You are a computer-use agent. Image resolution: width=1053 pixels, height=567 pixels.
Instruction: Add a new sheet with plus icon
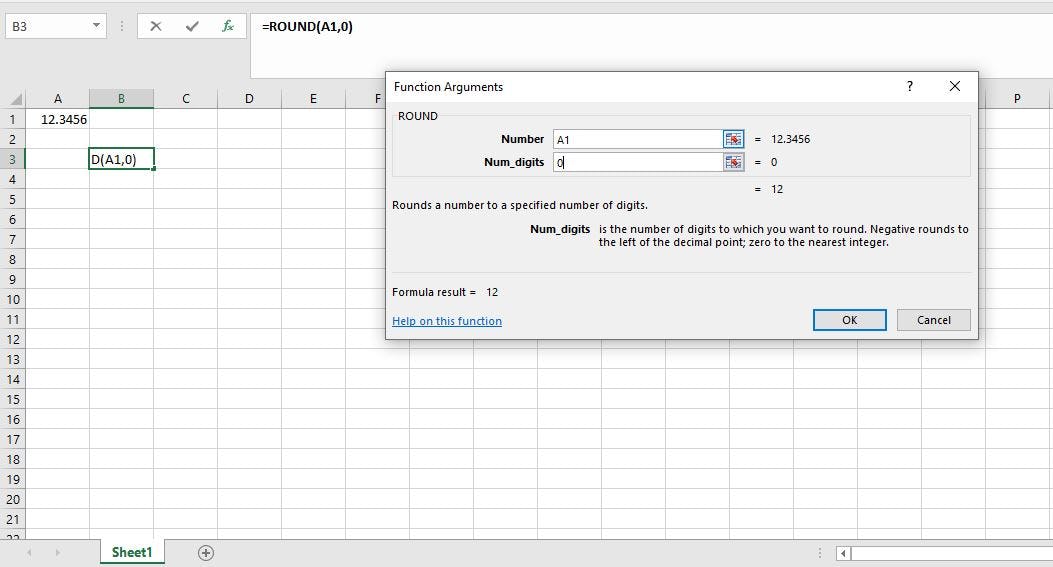(x=206, y=553)
